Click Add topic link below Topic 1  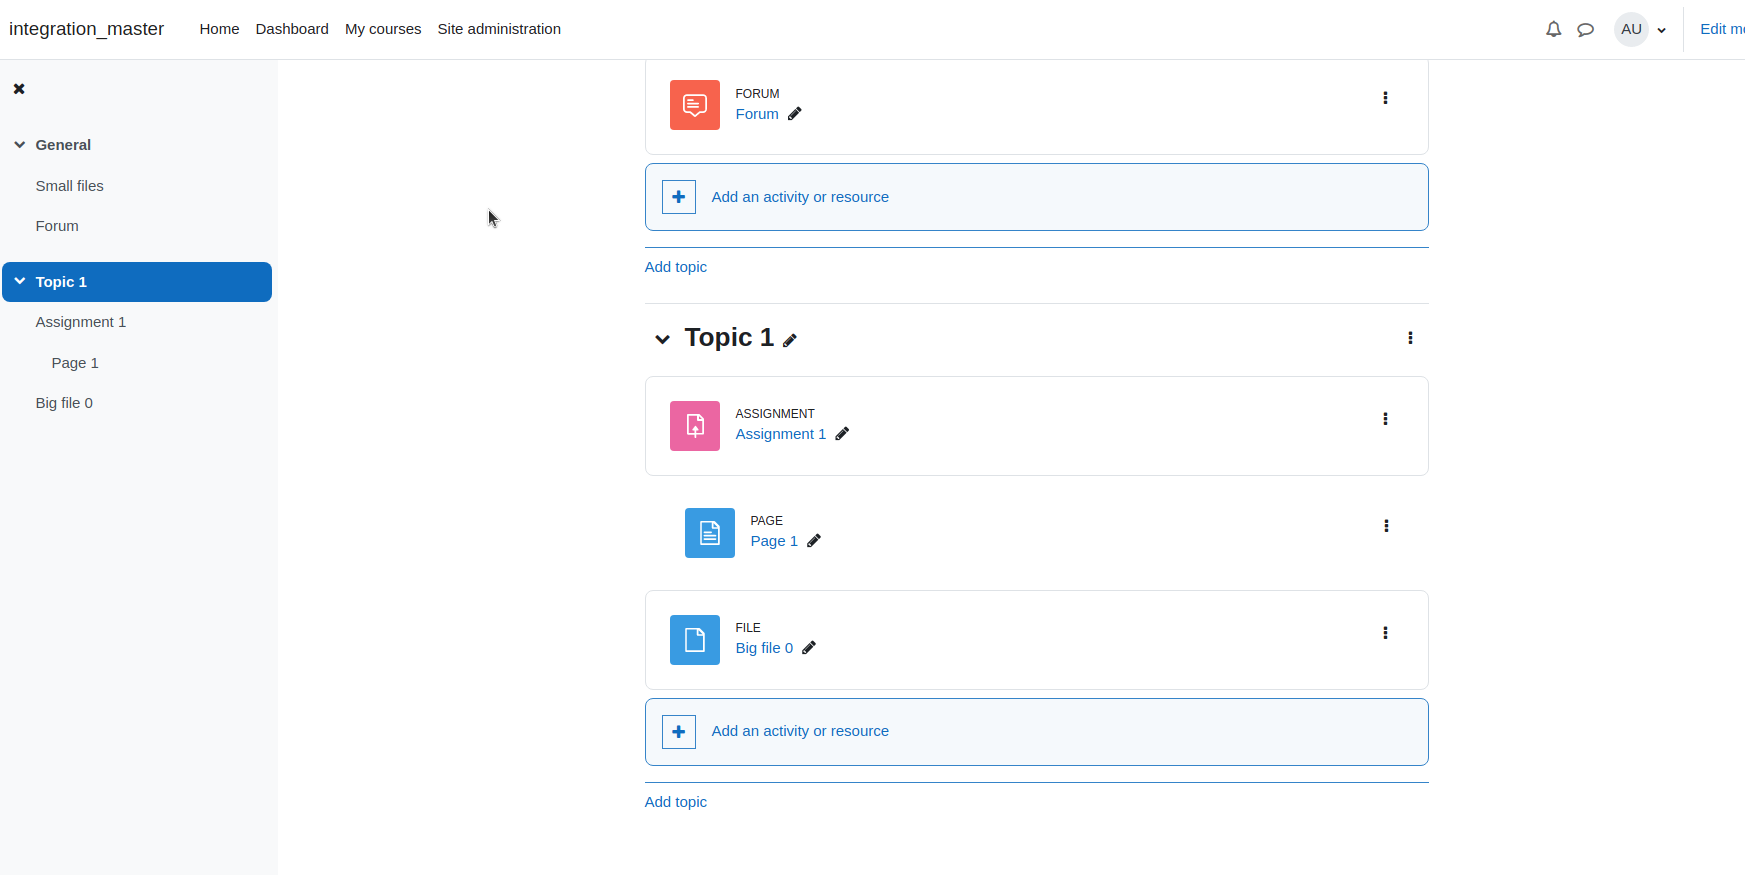[x=676, y=802]
